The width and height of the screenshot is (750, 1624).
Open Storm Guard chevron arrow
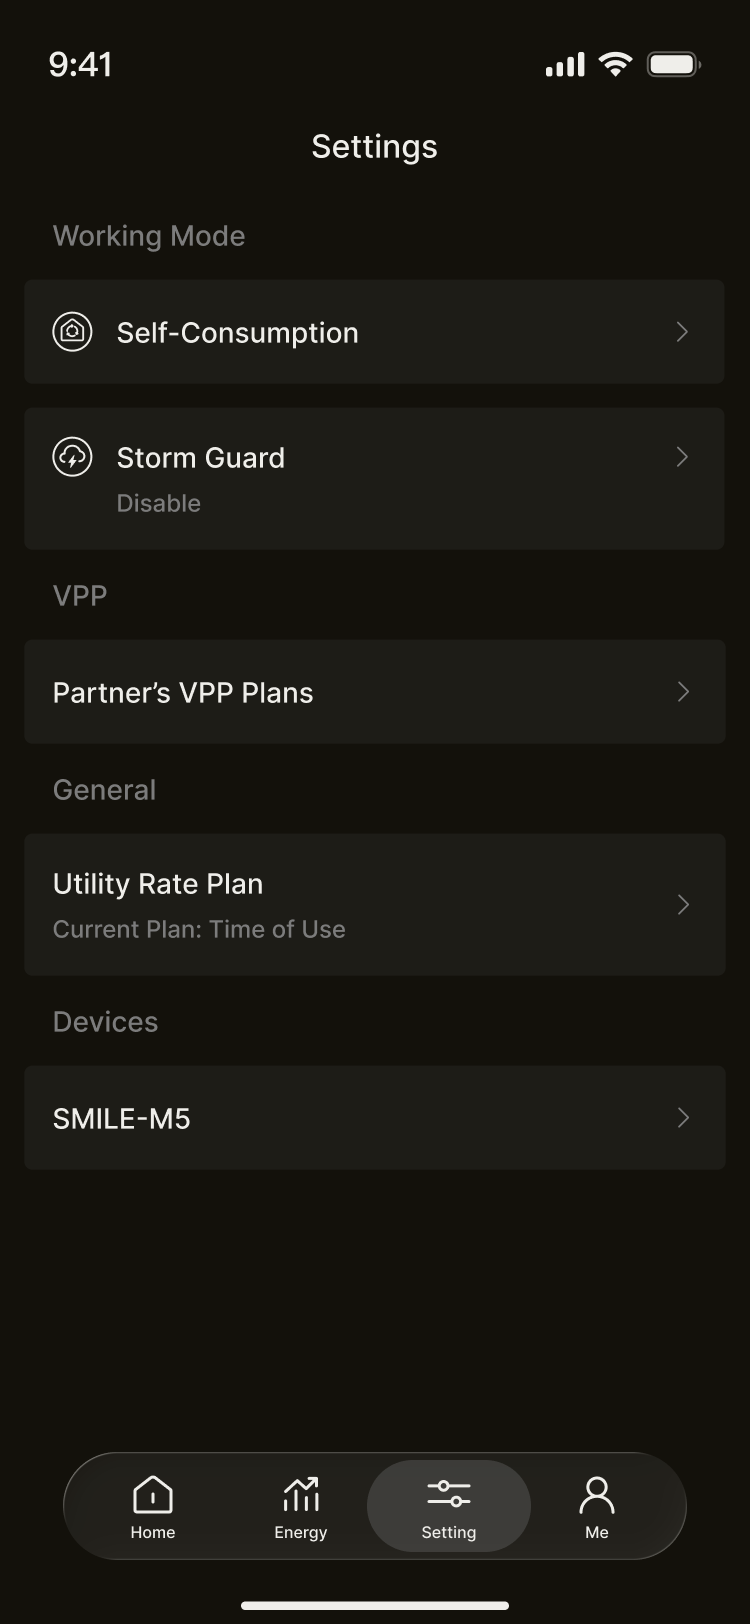[x=682, y=457]
